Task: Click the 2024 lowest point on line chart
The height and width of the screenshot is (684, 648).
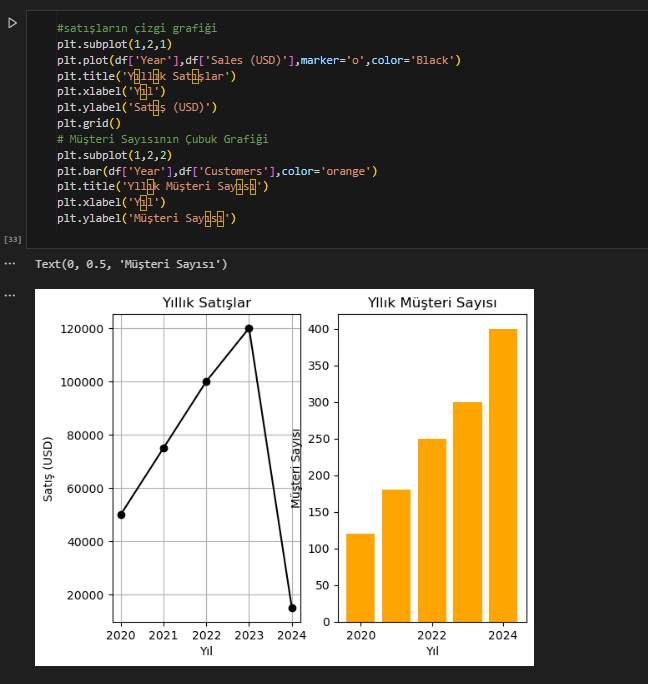Action: 291,608
